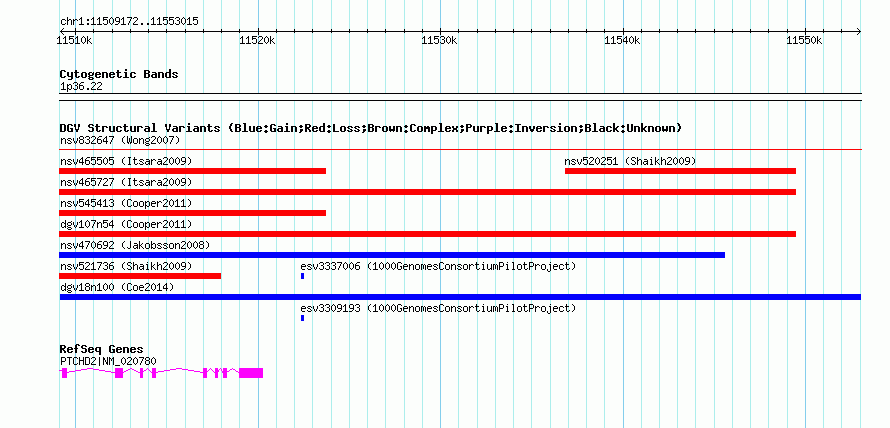Click the red bar for nsv545413

click(x=192, y=213)
